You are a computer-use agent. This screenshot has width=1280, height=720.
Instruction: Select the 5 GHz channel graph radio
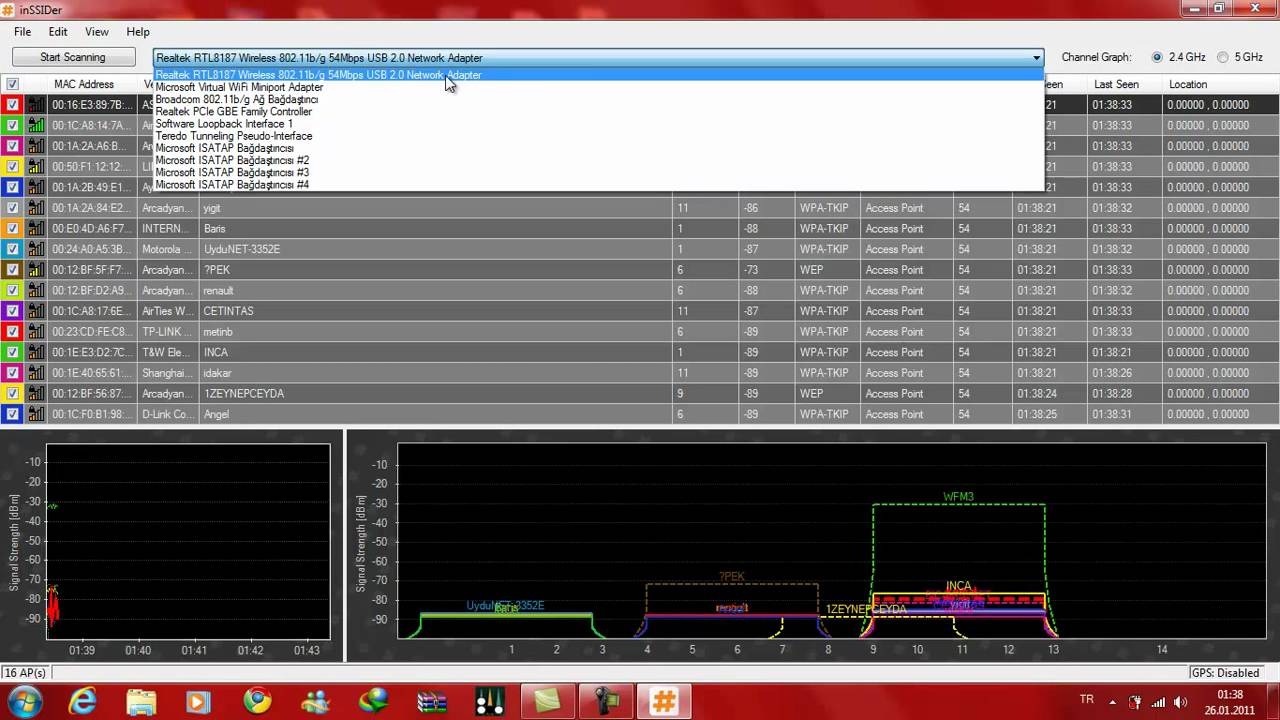pos(1222,58)
